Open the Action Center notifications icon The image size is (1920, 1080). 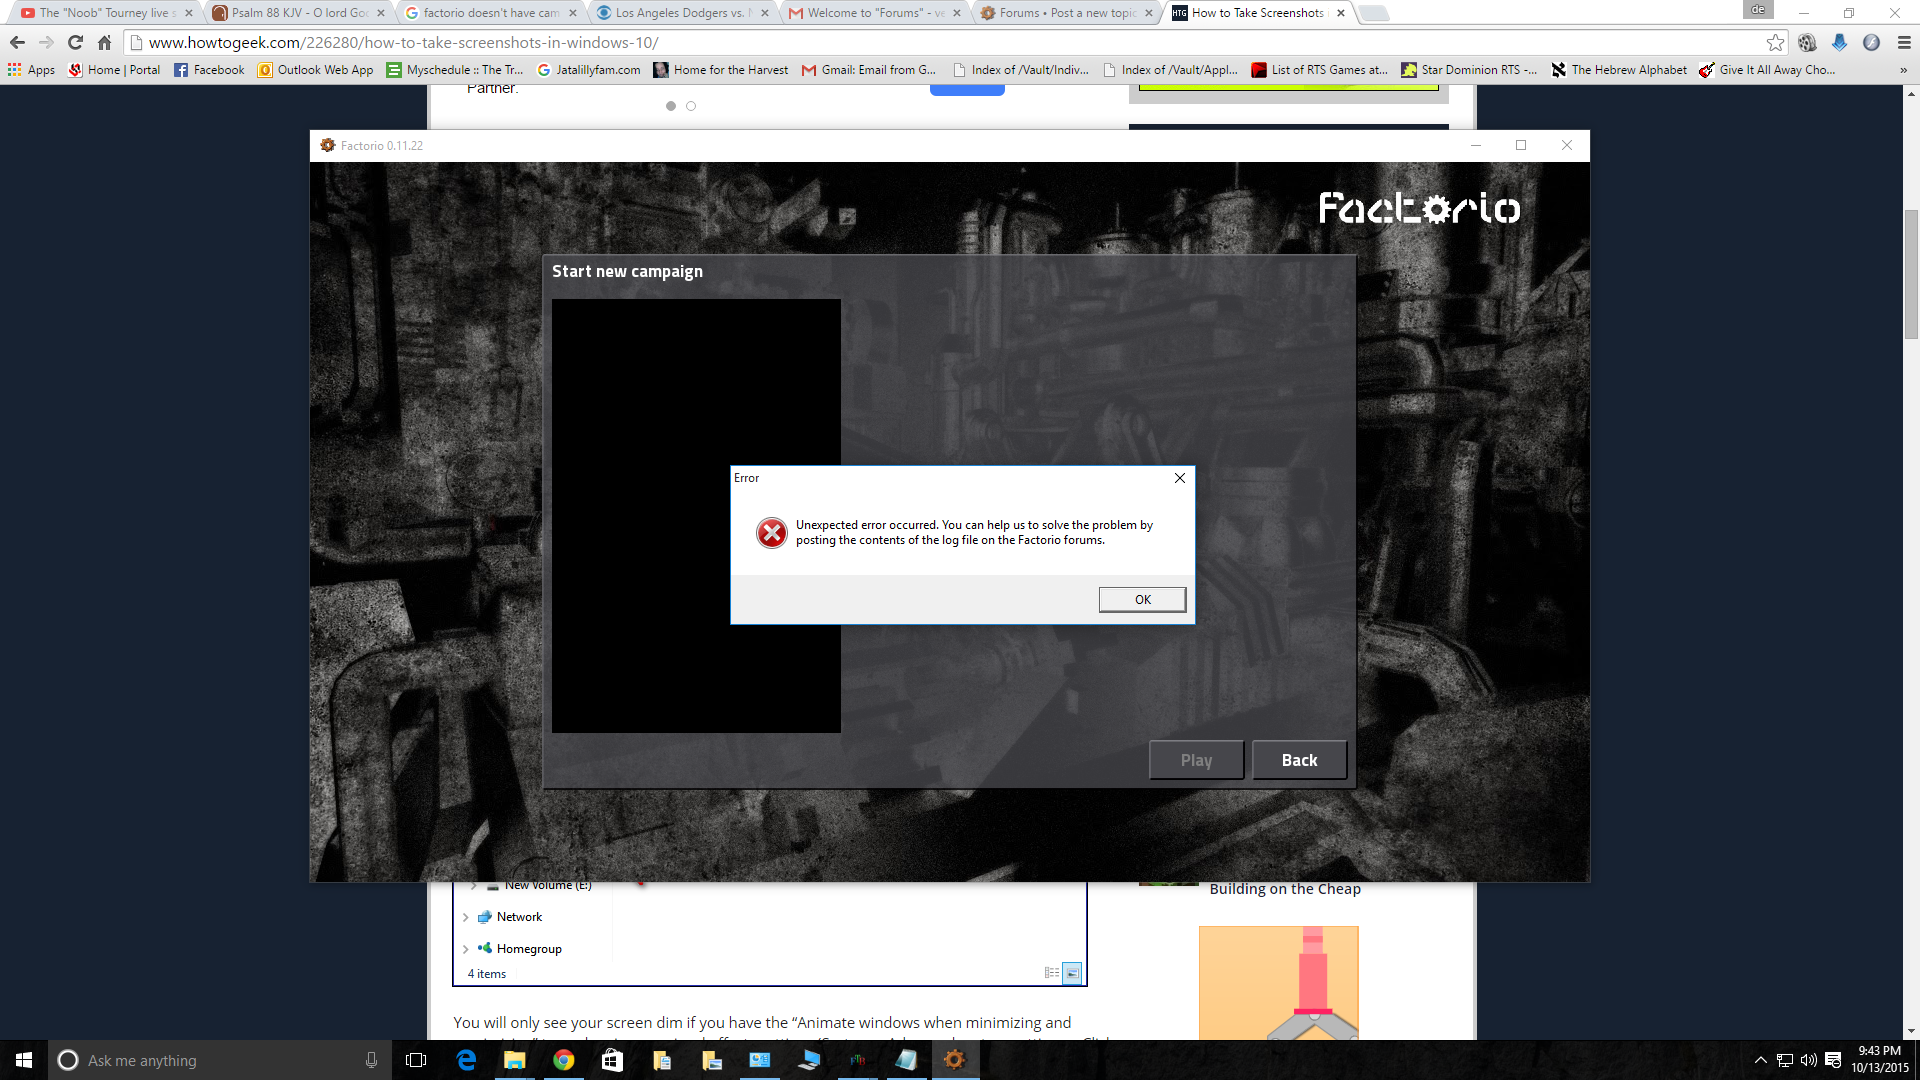click(1833, 1060)
